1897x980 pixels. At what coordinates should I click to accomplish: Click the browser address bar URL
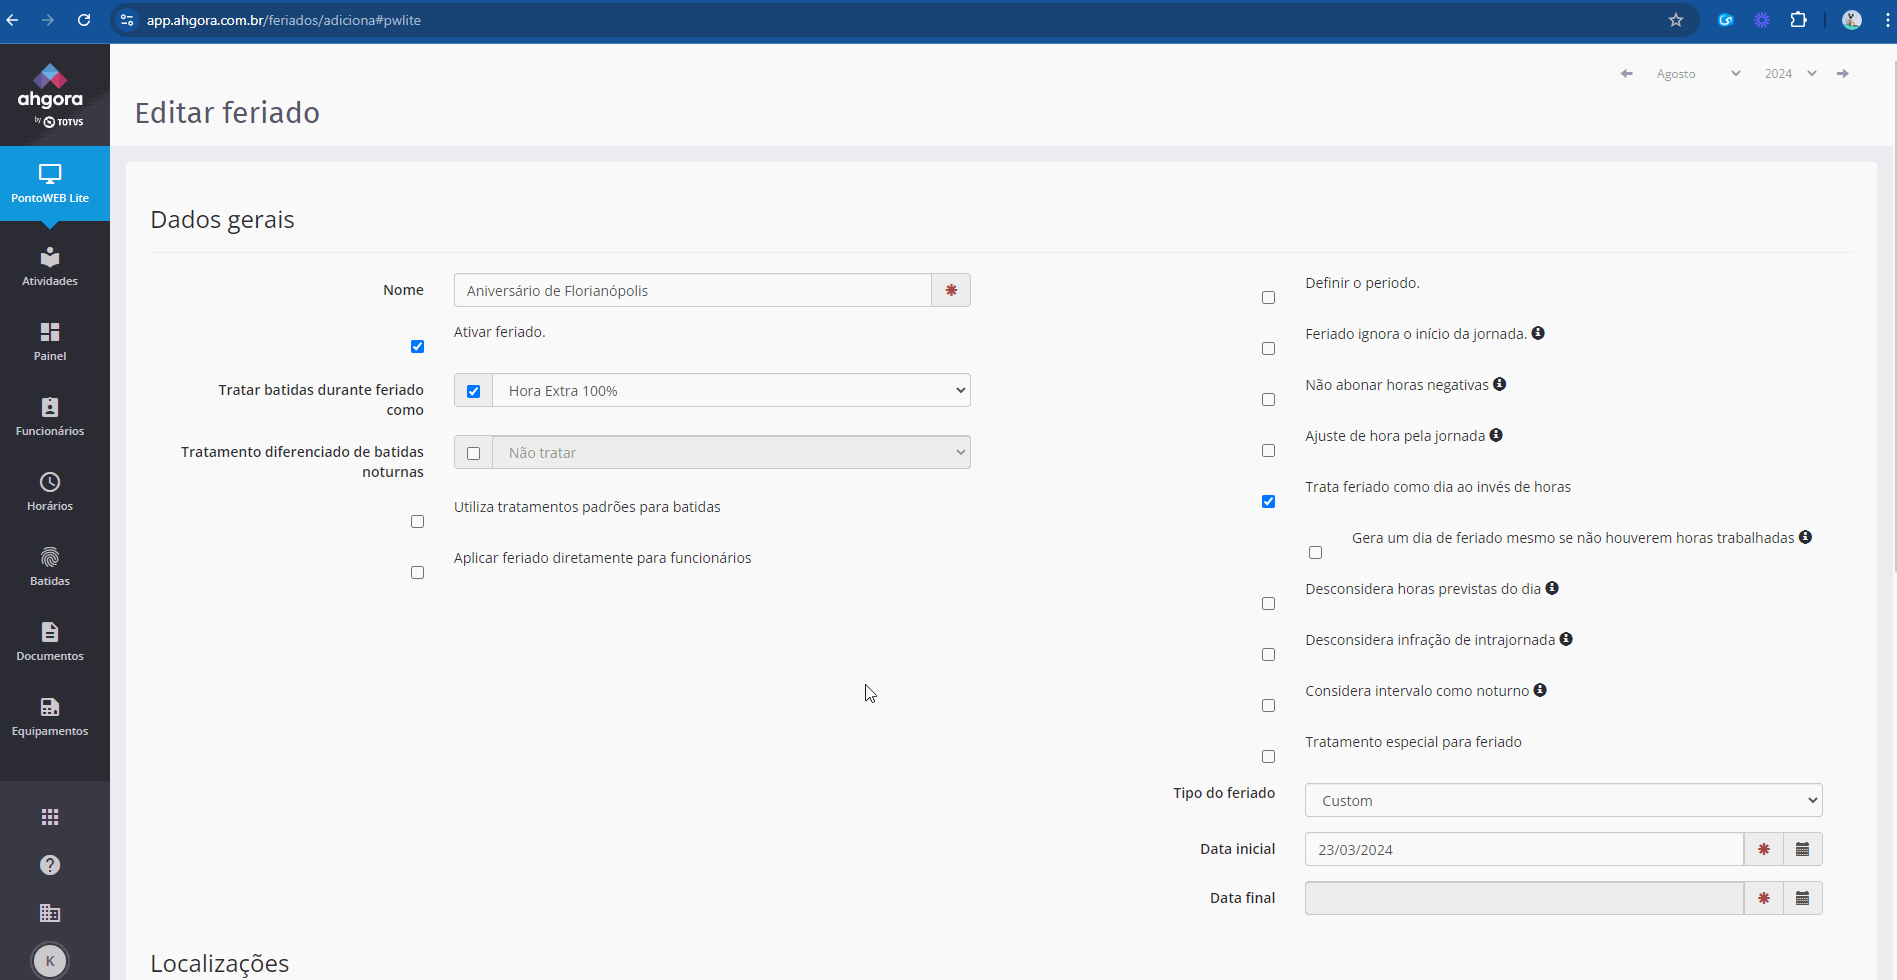pyautogui.click(x=284, y=20)
